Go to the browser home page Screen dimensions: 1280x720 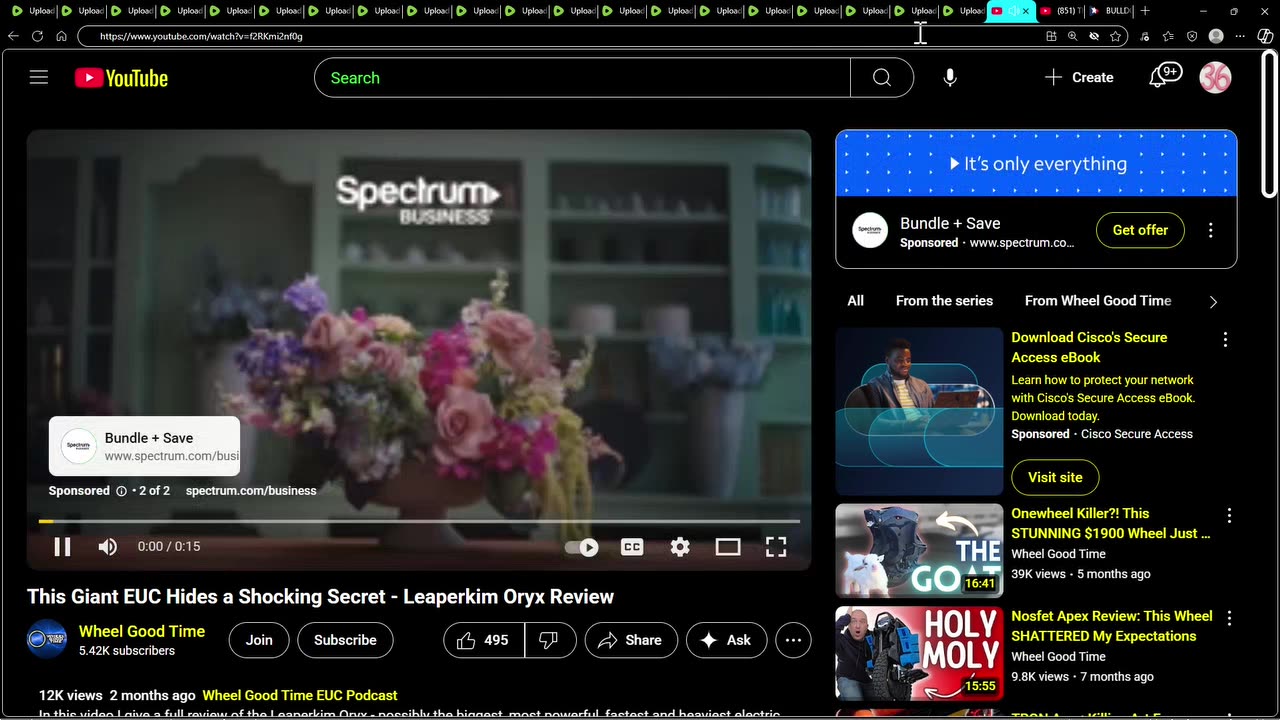61,36
